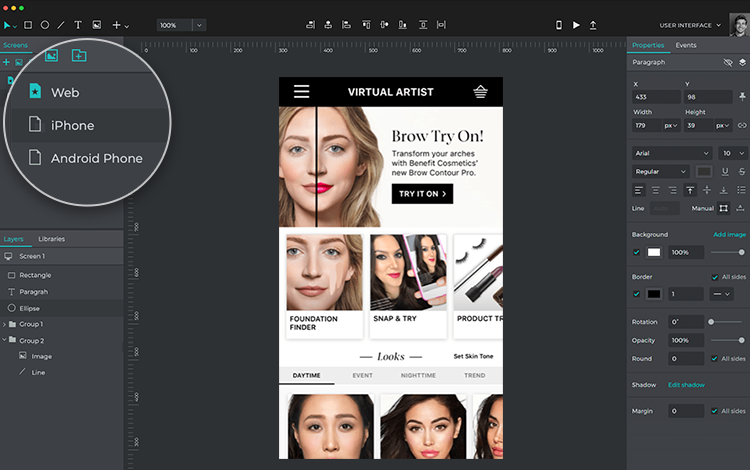Click the Manual sizing box icon

coord(724,208)
